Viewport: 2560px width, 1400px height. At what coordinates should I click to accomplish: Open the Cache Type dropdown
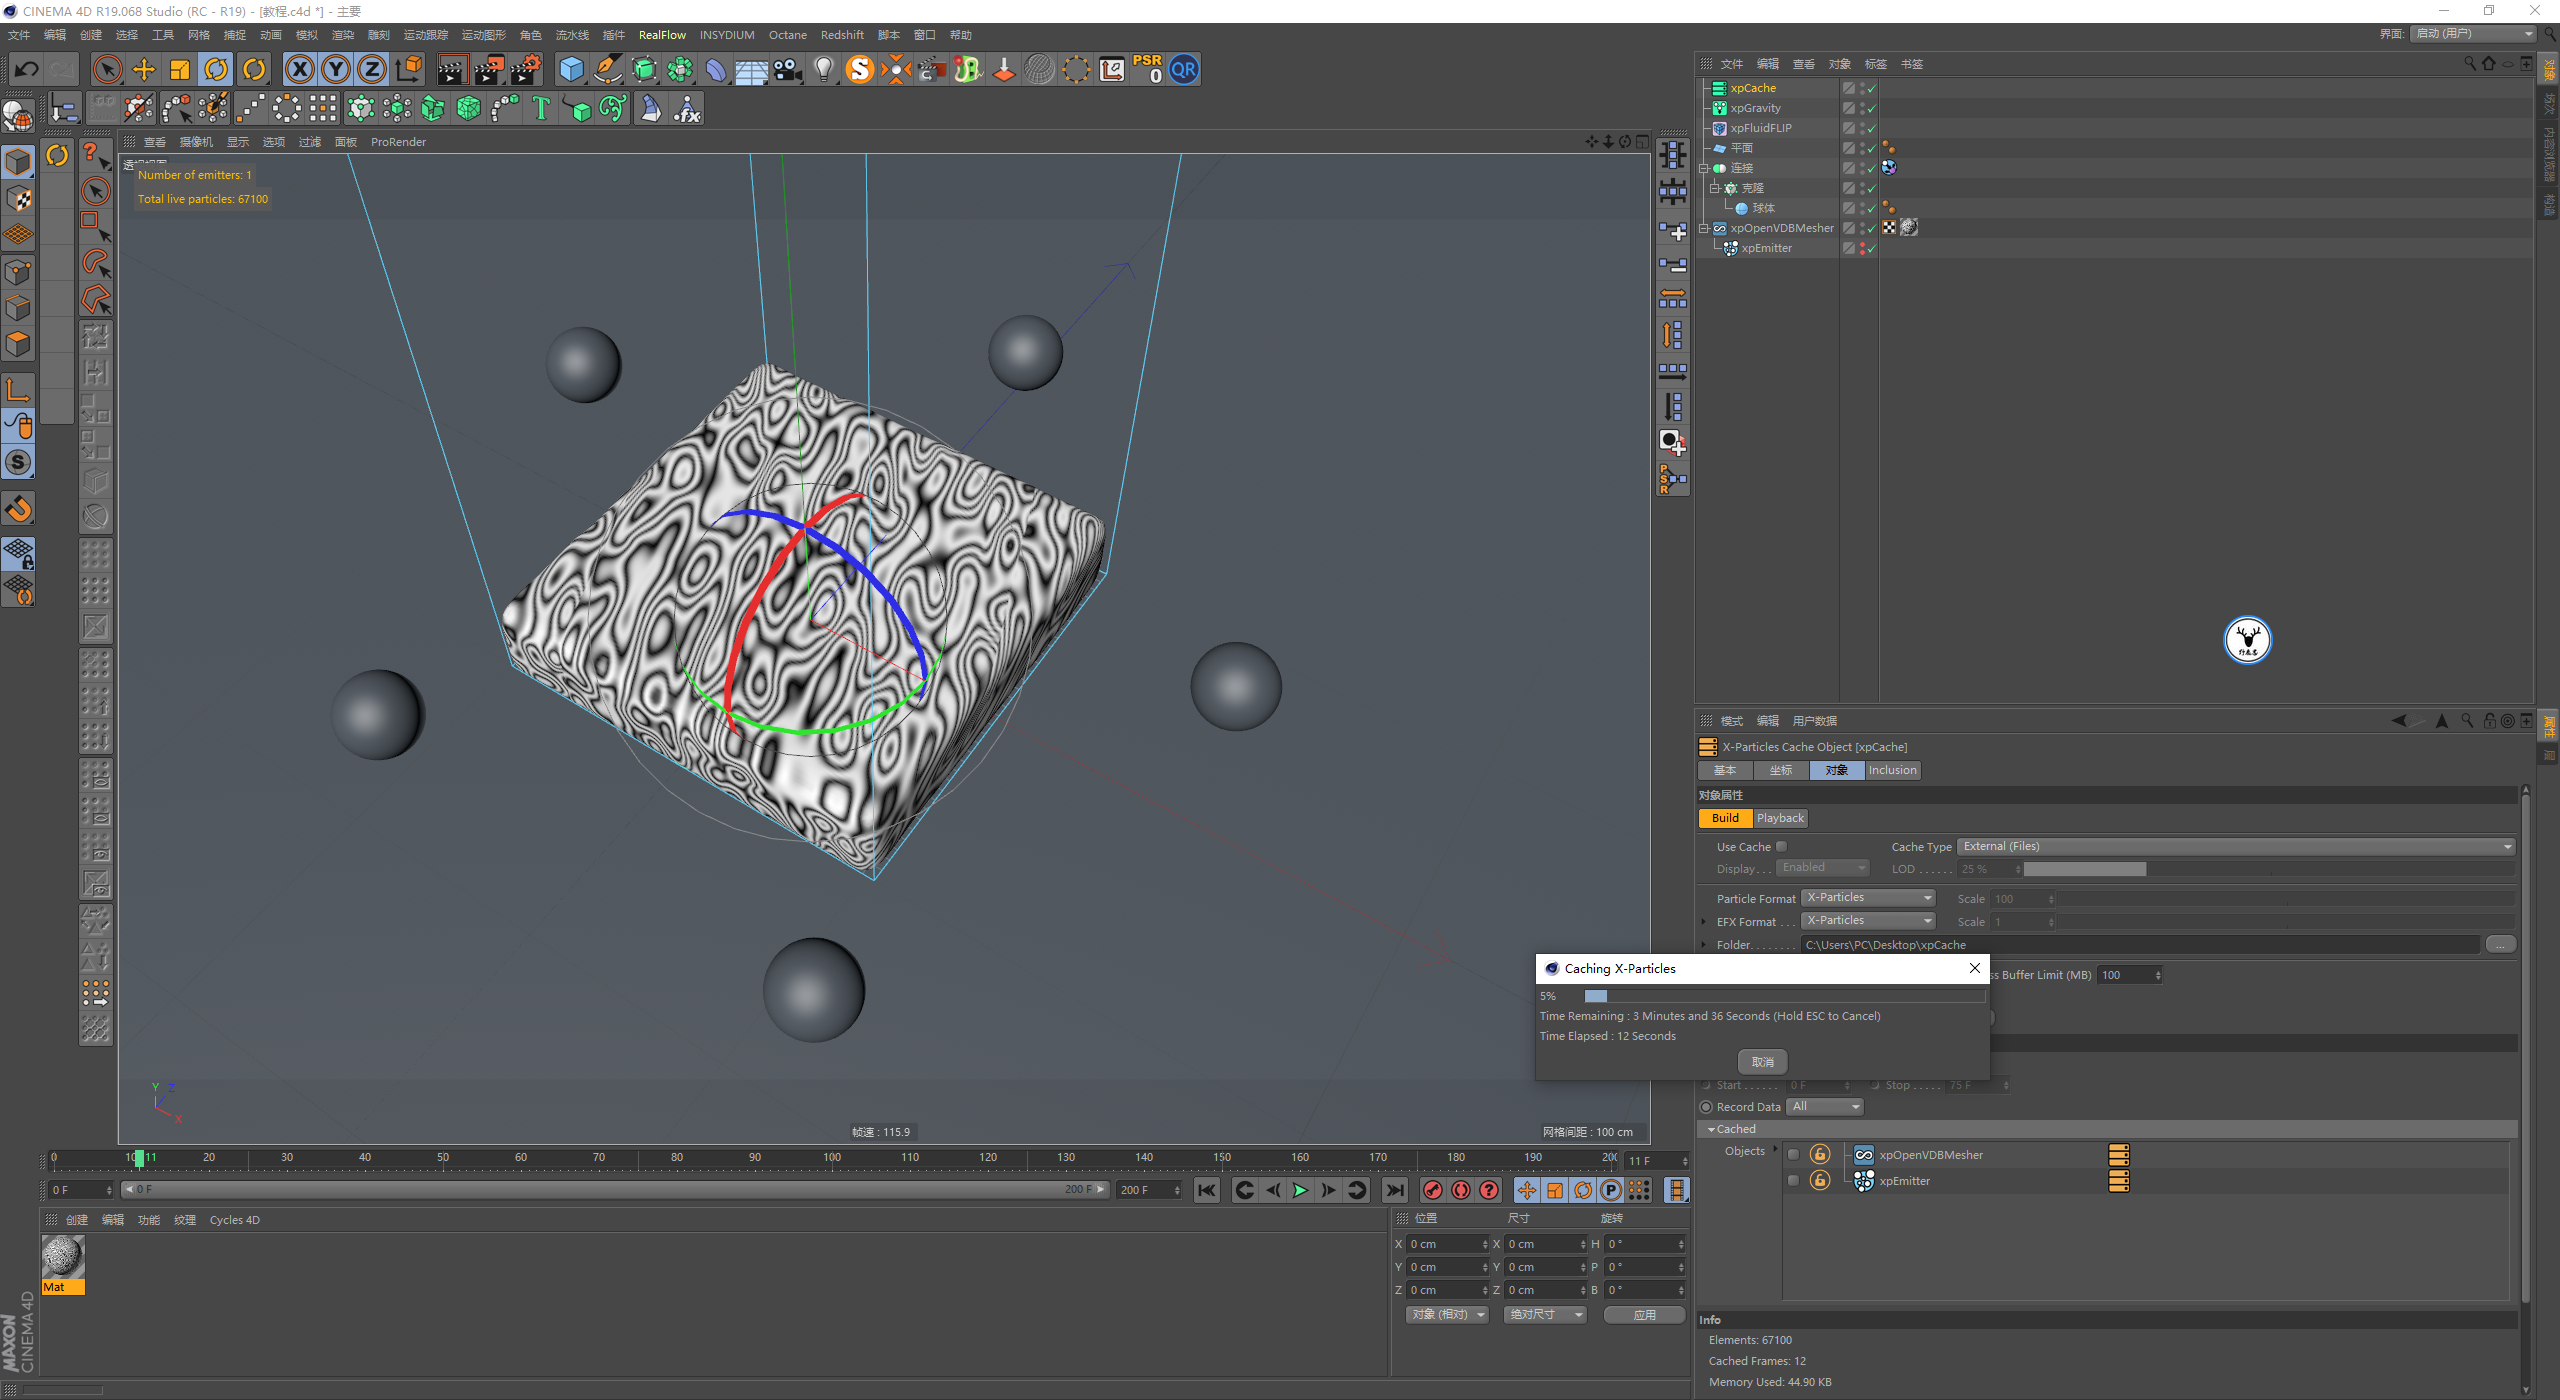coord(2236,847)
